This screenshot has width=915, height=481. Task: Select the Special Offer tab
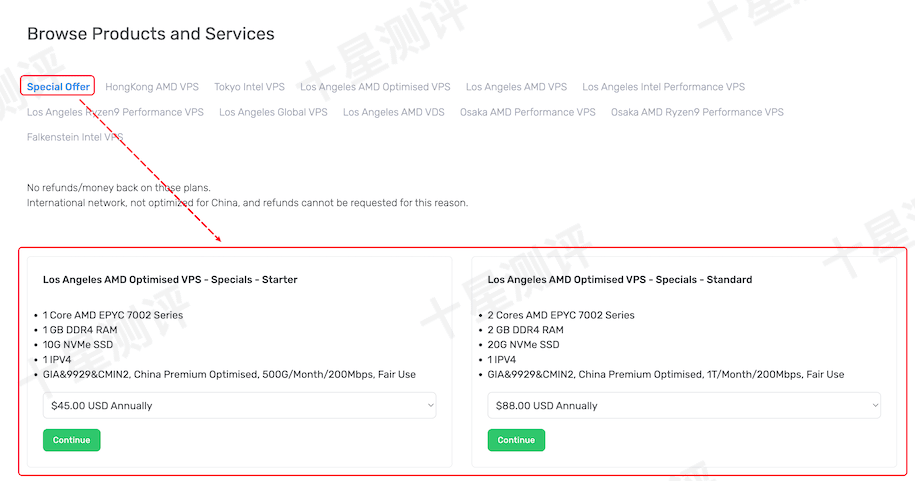[58, 87]
